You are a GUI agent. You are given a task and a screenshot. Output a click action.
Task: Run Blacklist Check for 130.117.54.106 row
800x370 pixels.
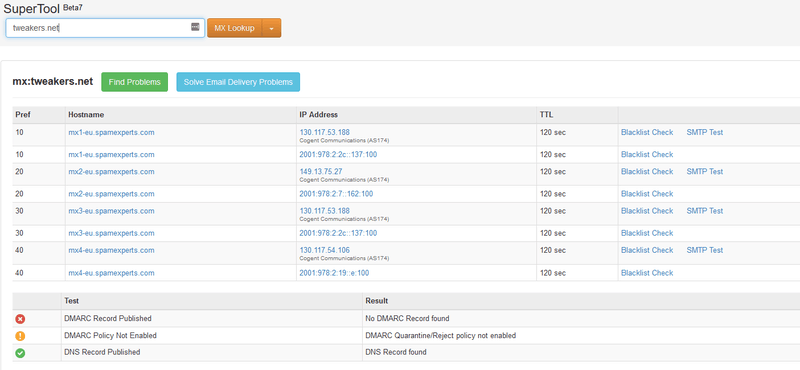(647, 250)
